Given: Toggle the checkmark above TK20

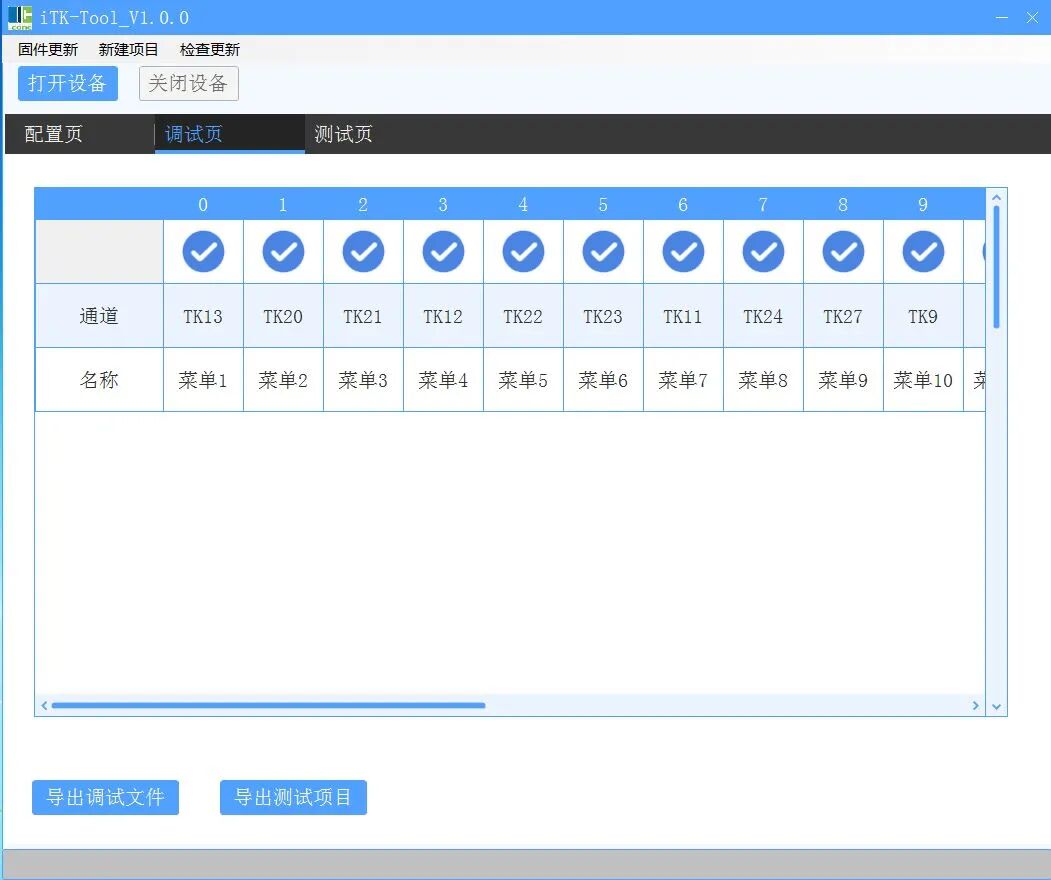Looking at the screenshot, I should point(283,251).
